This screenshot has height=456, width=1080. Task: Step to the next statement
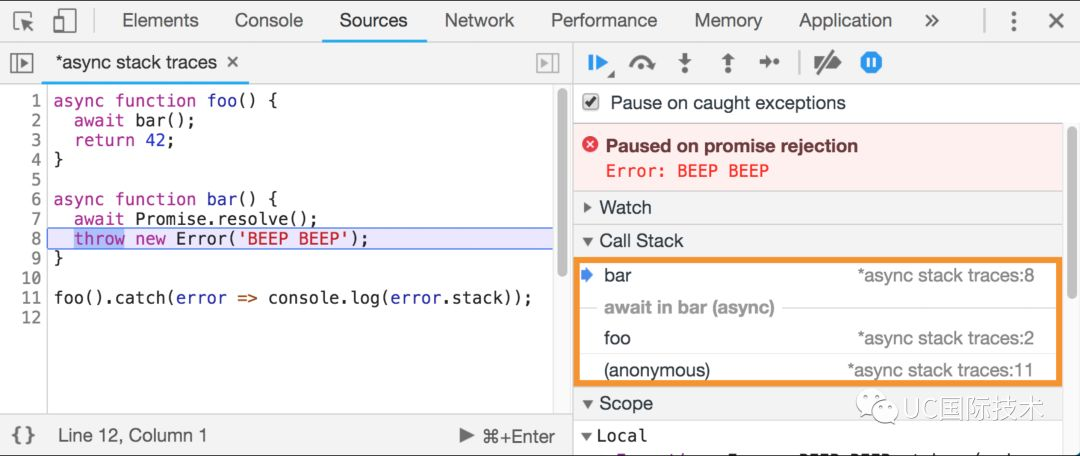click(x=769, y=63)
